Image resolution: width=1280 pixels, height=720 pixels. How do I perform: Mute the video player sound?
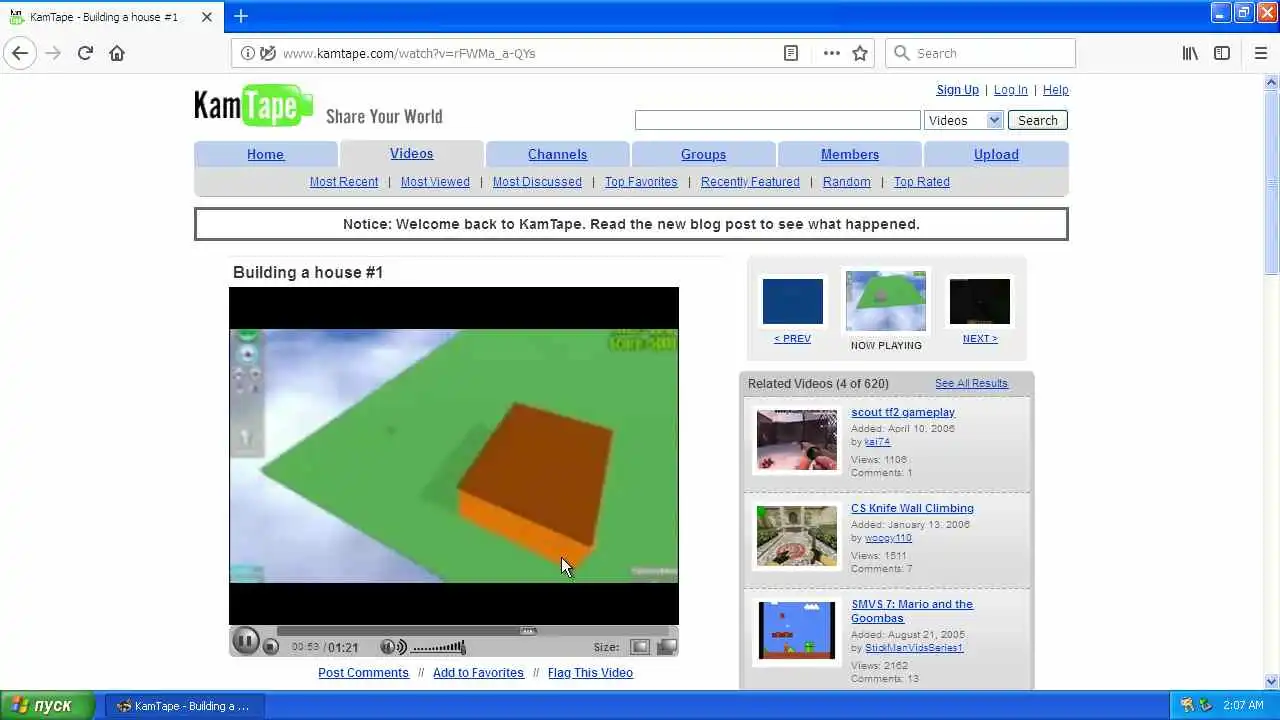(x=393, y=647)
